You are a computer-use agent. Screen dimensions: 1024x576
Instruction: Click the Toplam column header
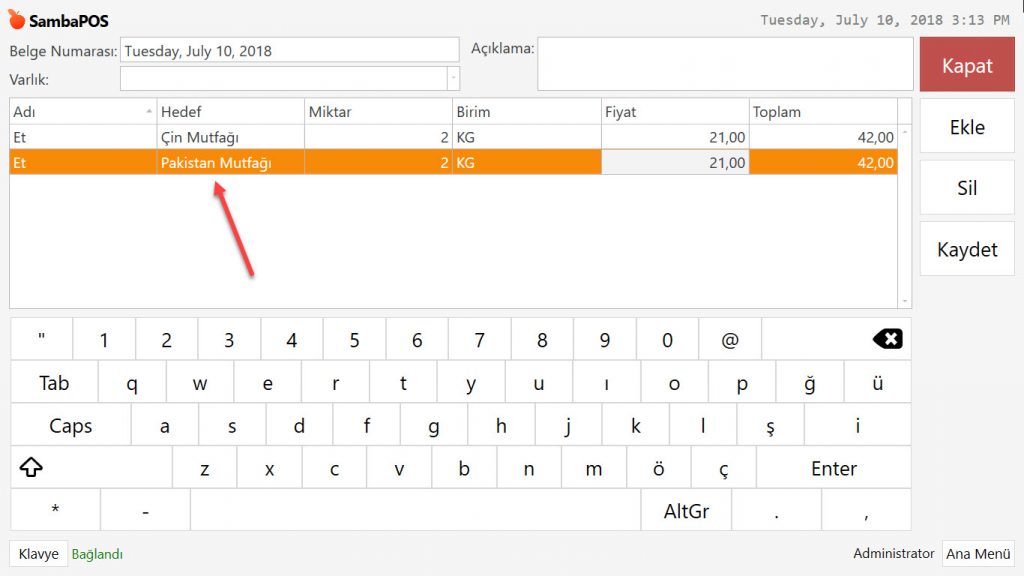tap(822, 112)
